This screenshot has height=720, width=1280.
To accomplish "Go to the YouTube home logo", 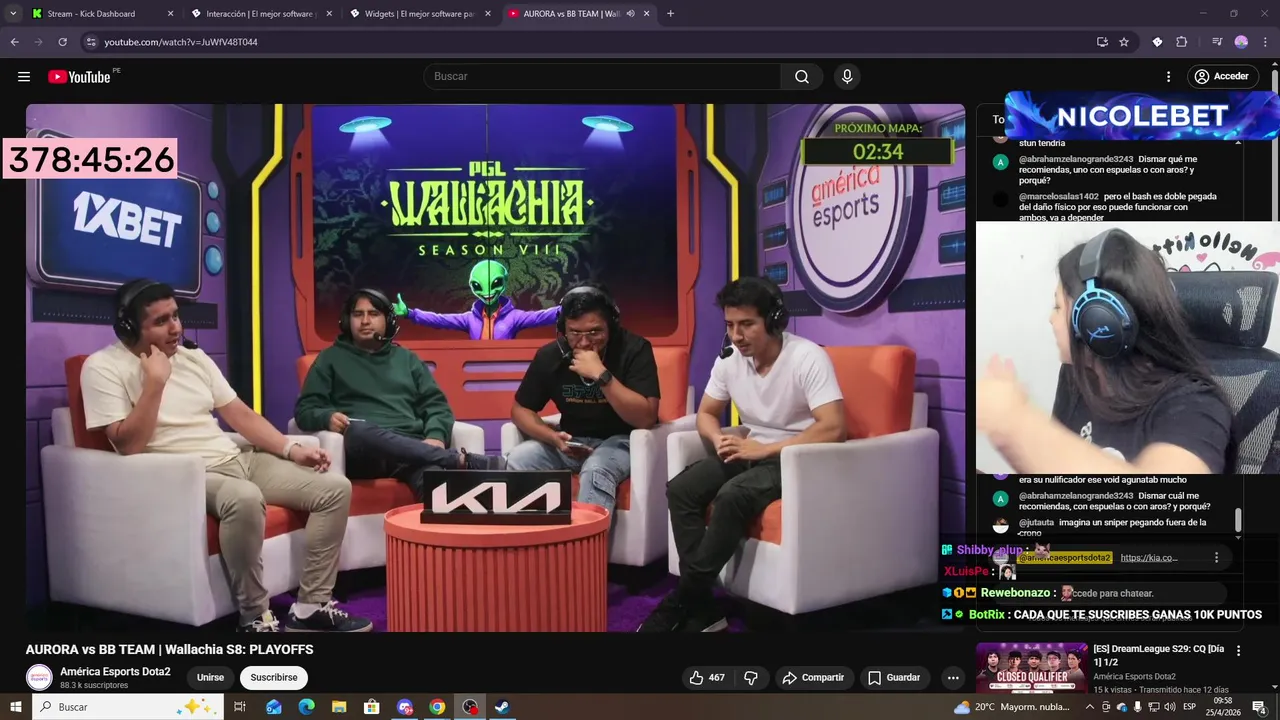I will pyautogui.click(x=79, y=77).
